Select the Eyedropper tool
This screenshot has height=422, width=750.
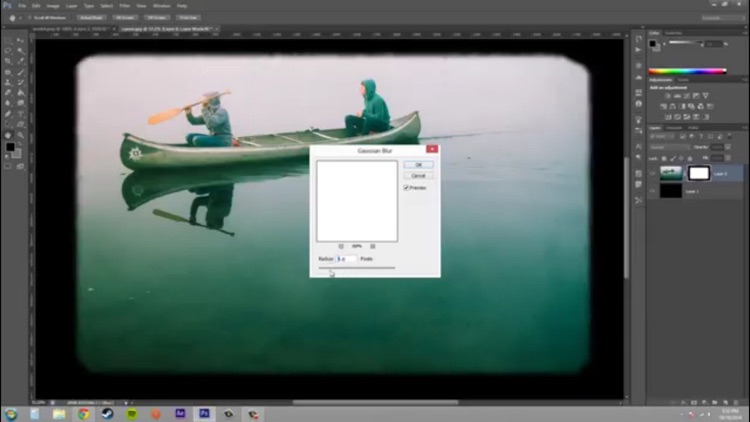pos(21,61)
